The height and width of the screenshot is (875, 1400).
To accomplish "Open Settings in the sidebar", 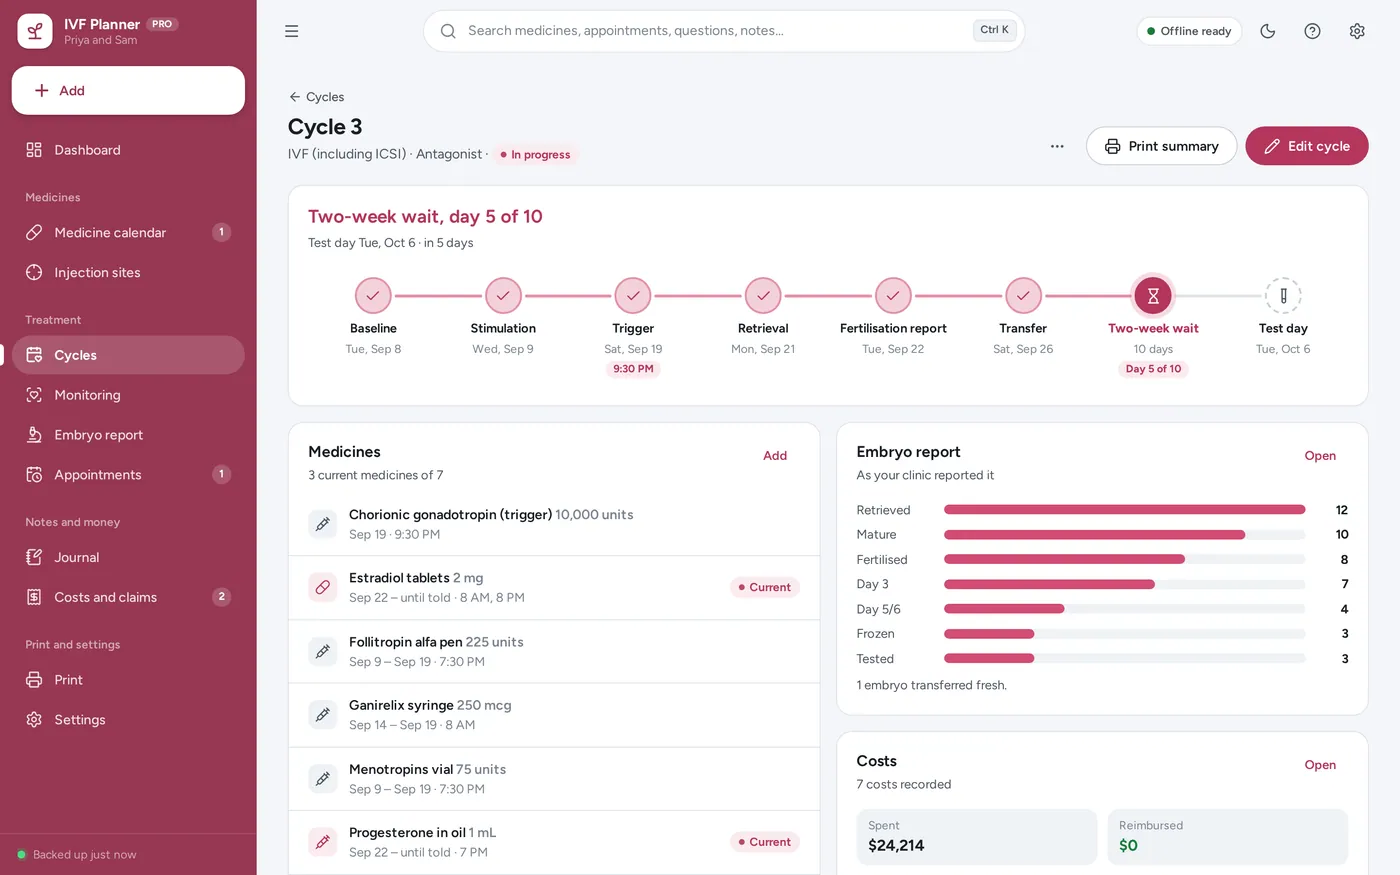I will click(128, 720).
